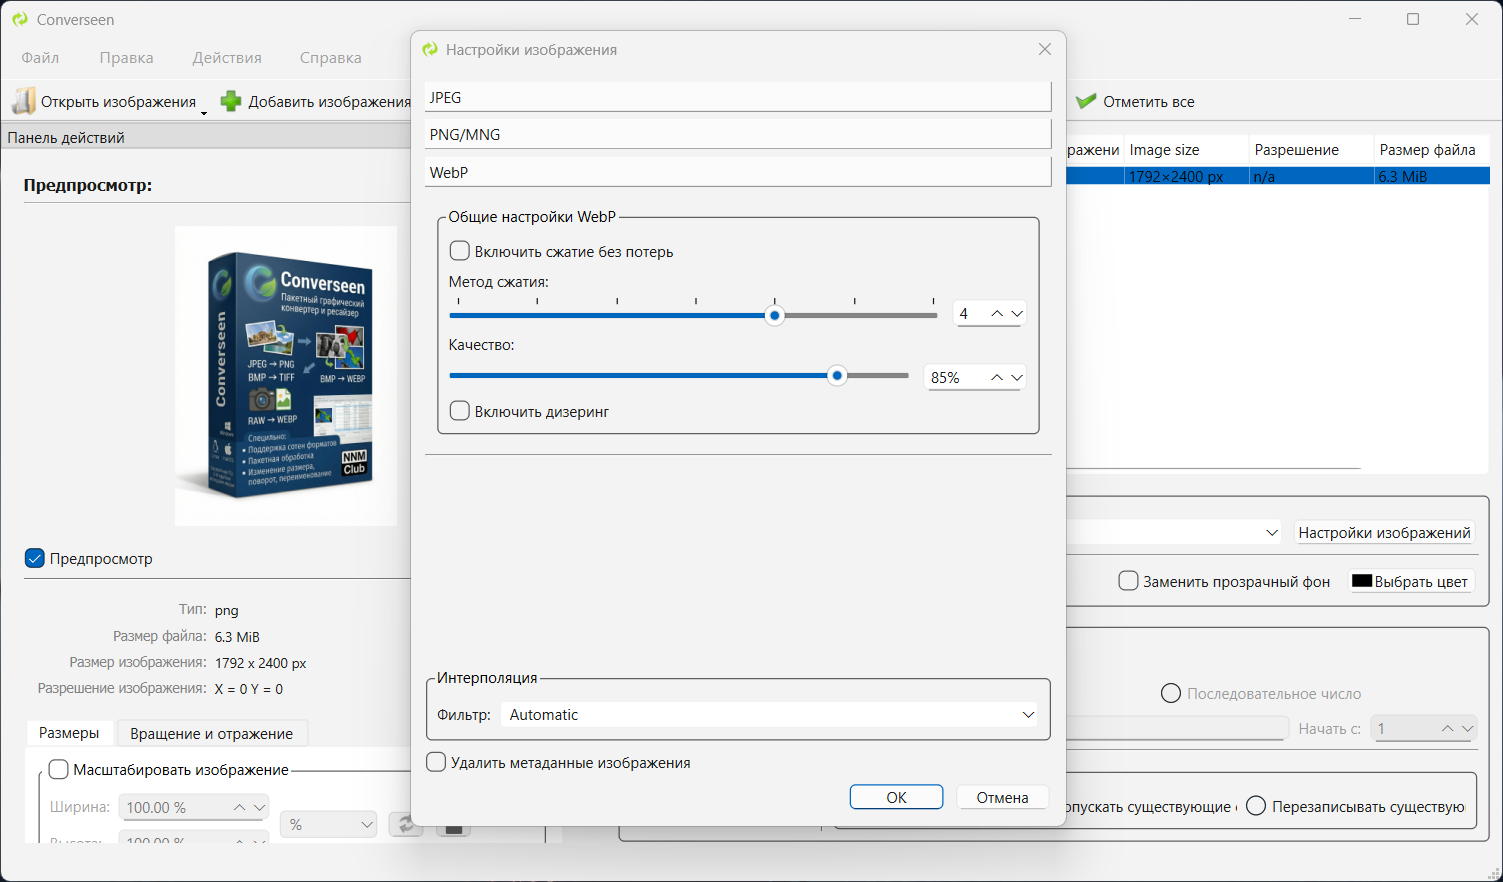Image resolution: width=1503 pixels, height=882 pixels.
Task: Click the quality slider handle
Action: [x=838, y=376]
